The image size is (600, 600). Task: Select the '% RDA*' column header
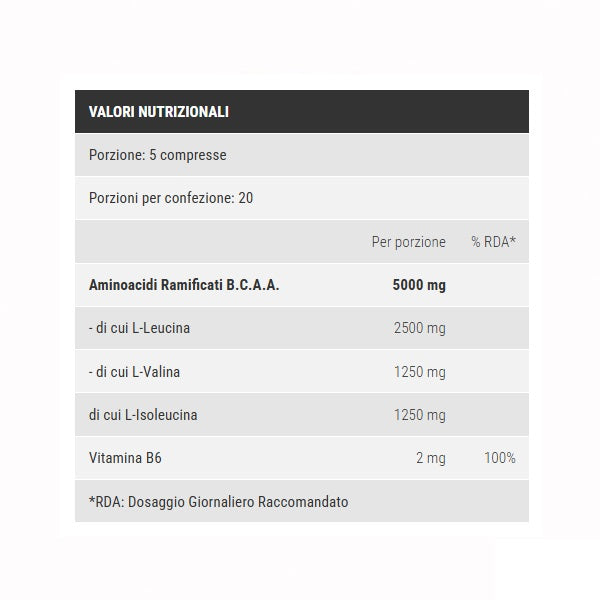point(493,242)
